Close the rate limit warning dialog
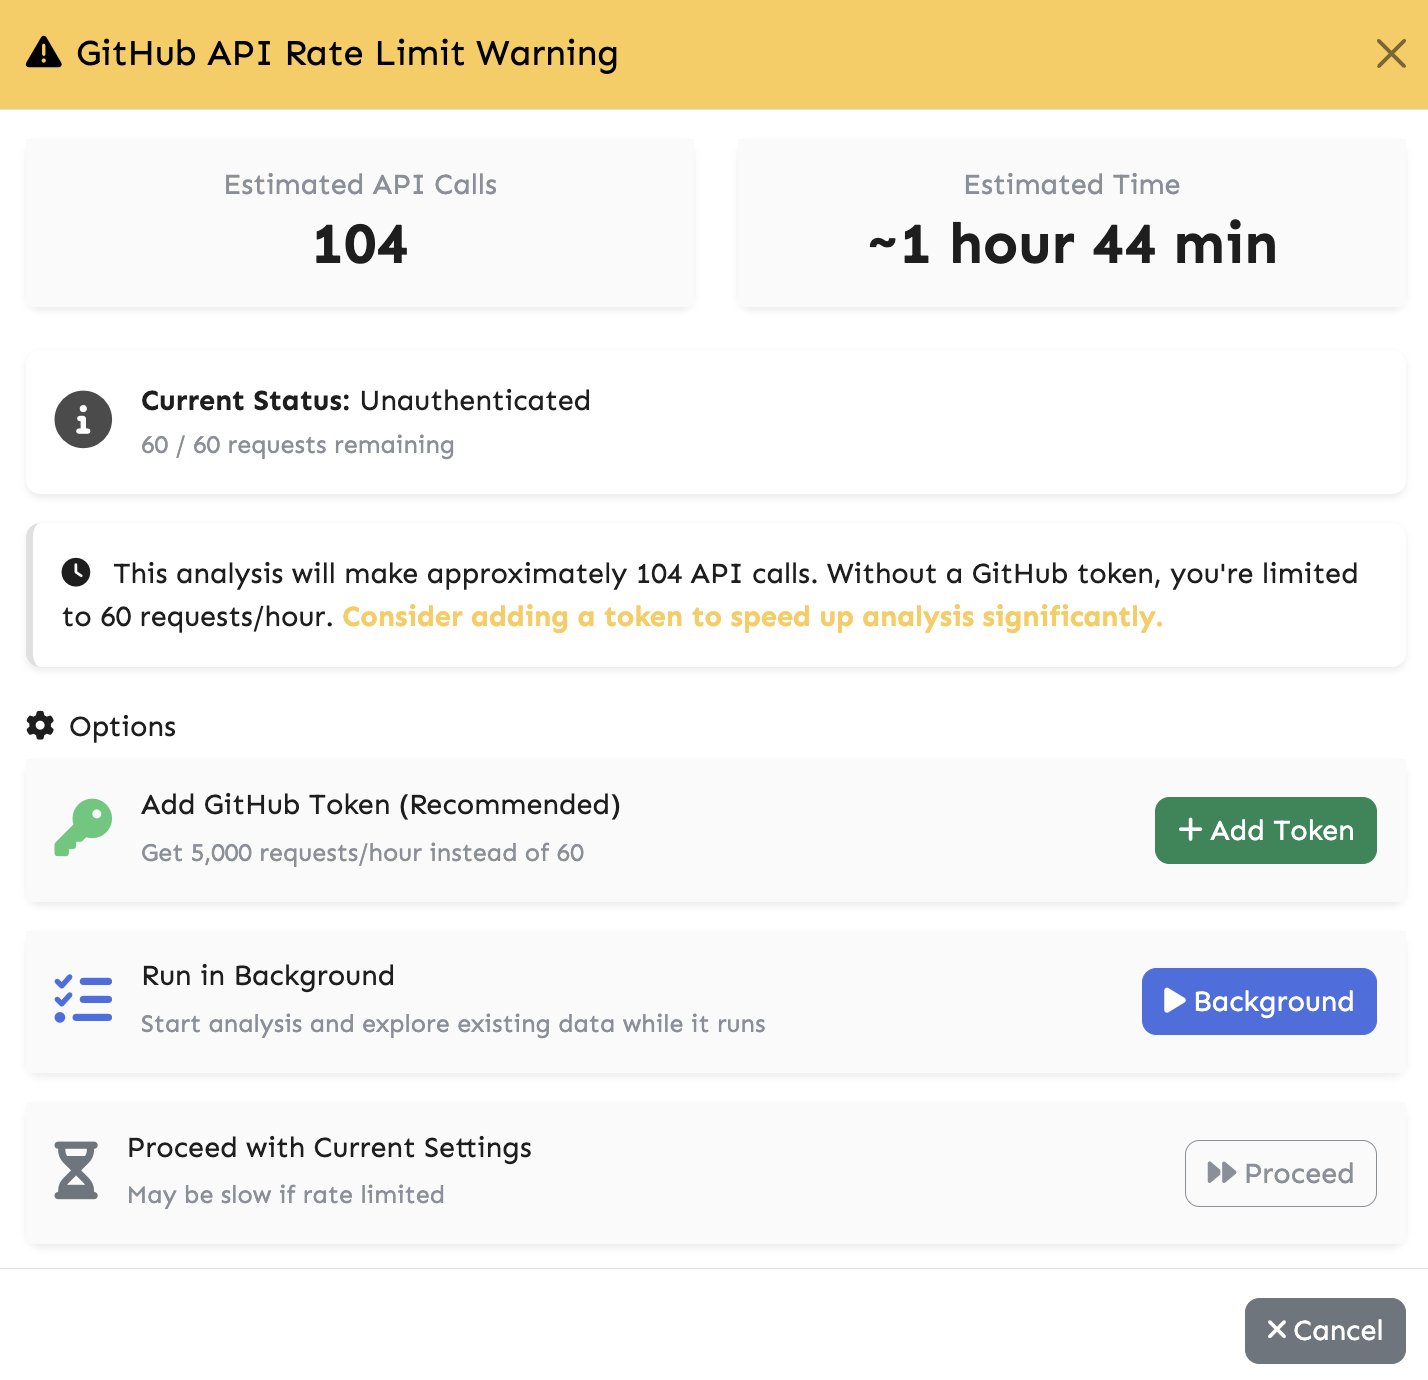Screen dimensions: 1428x1380 click(x=1390, y=54)
